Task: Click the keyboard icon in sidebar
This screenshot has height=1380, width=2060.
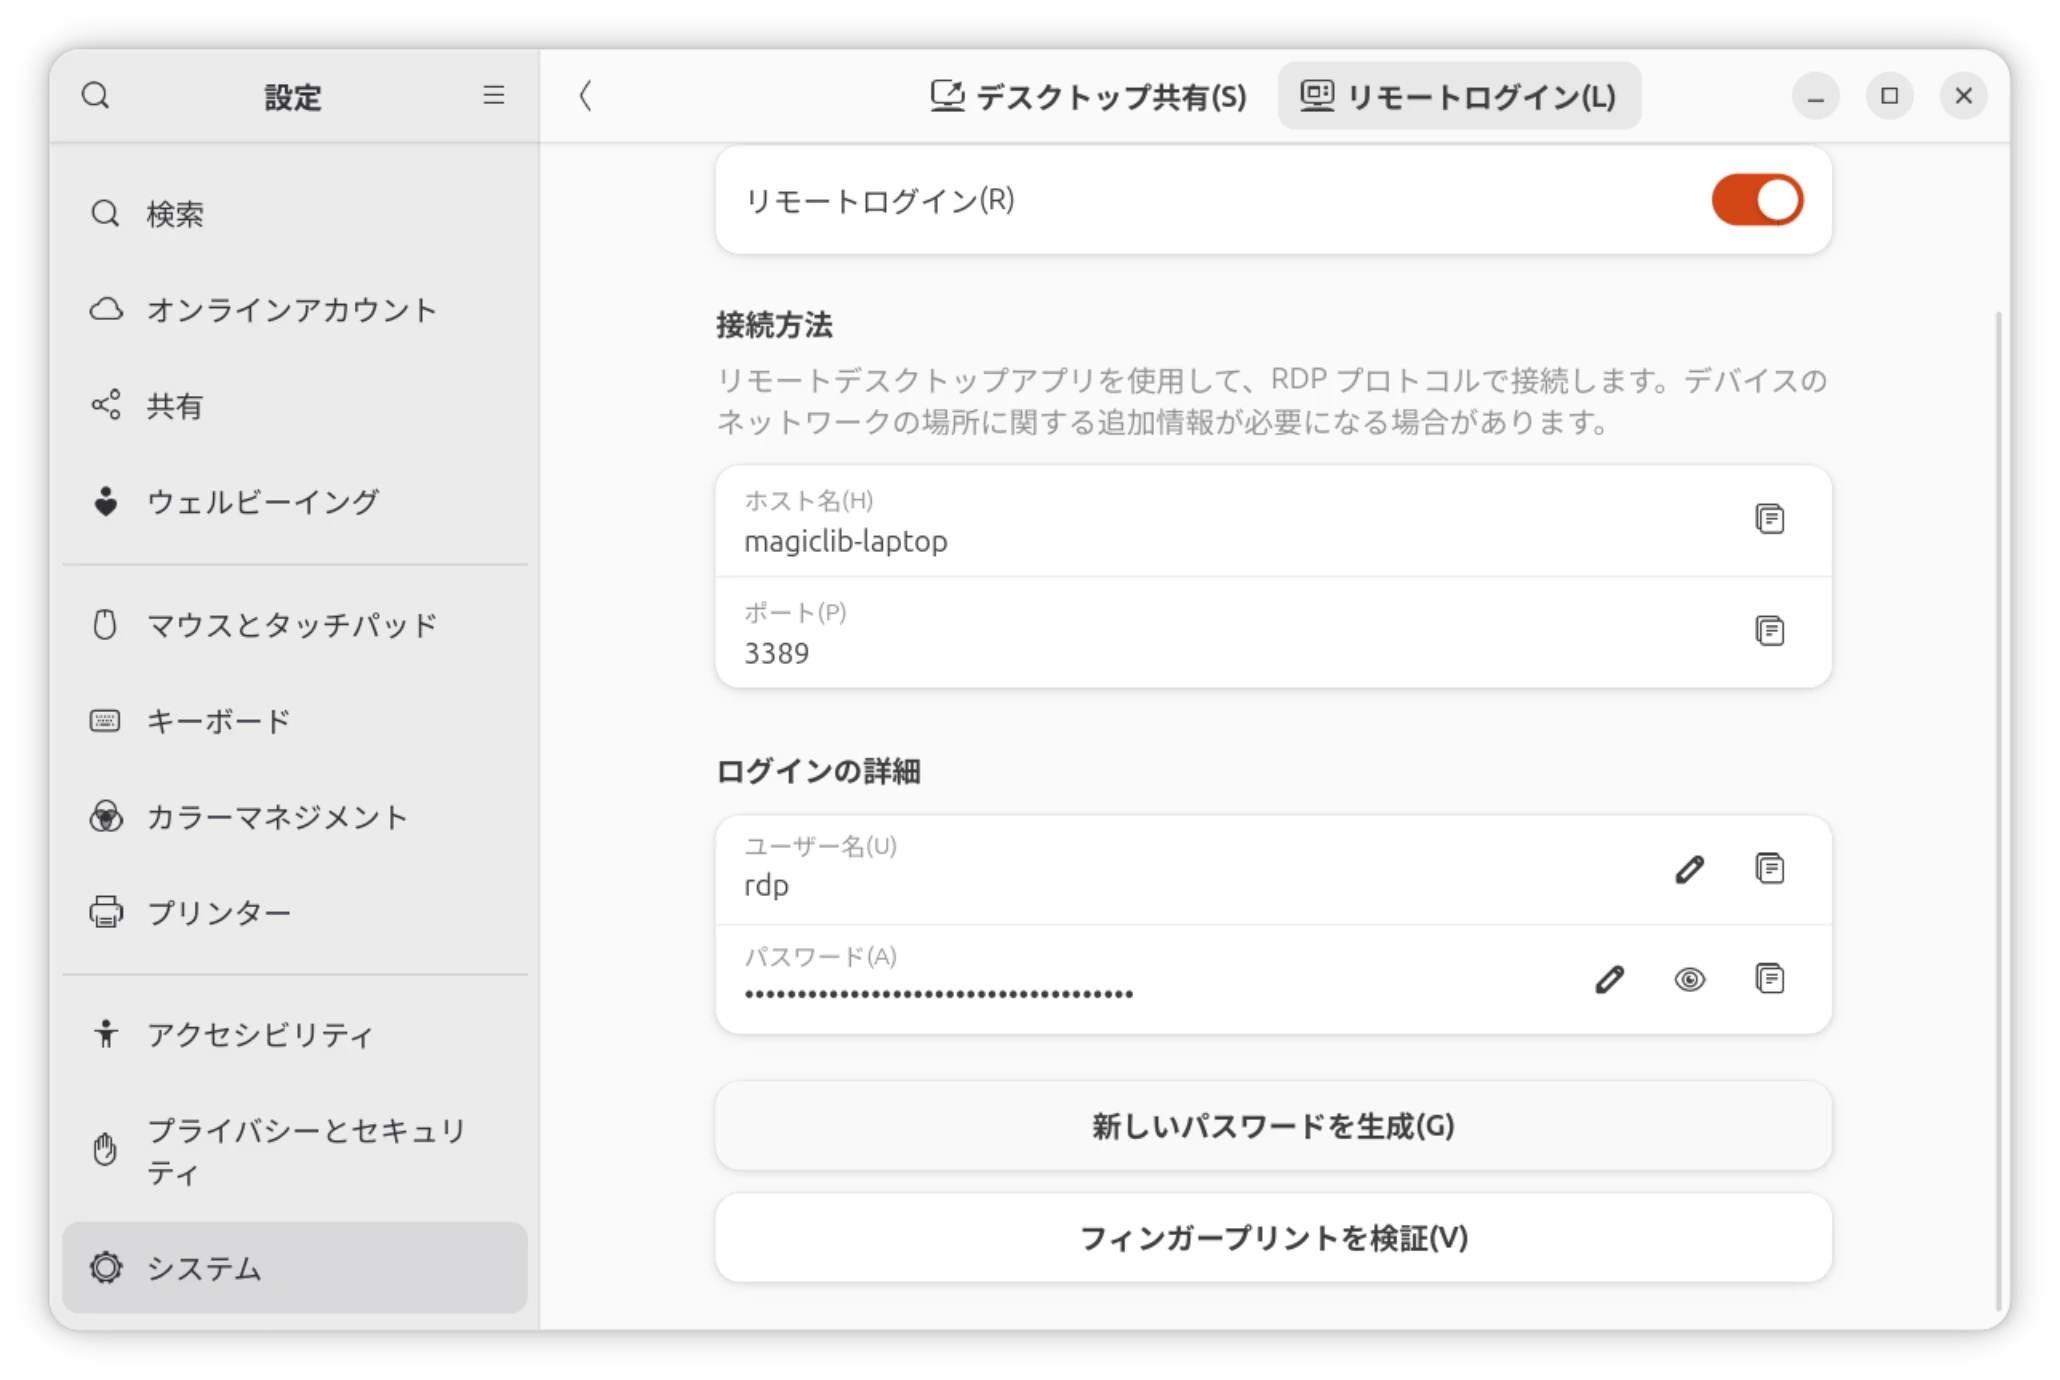Action: [x=105, y=721]
